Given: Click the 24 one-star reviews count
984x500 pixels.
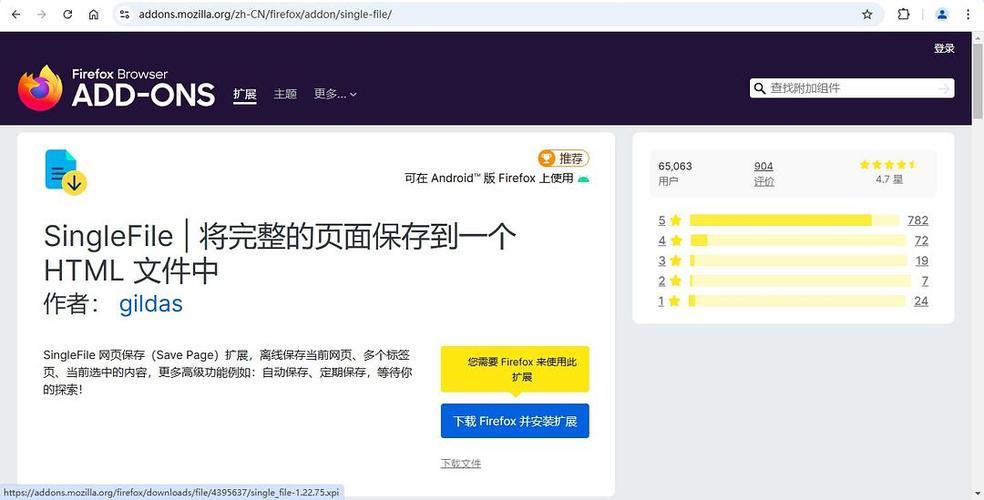Looking at the screenshot, I should point(921,301).
